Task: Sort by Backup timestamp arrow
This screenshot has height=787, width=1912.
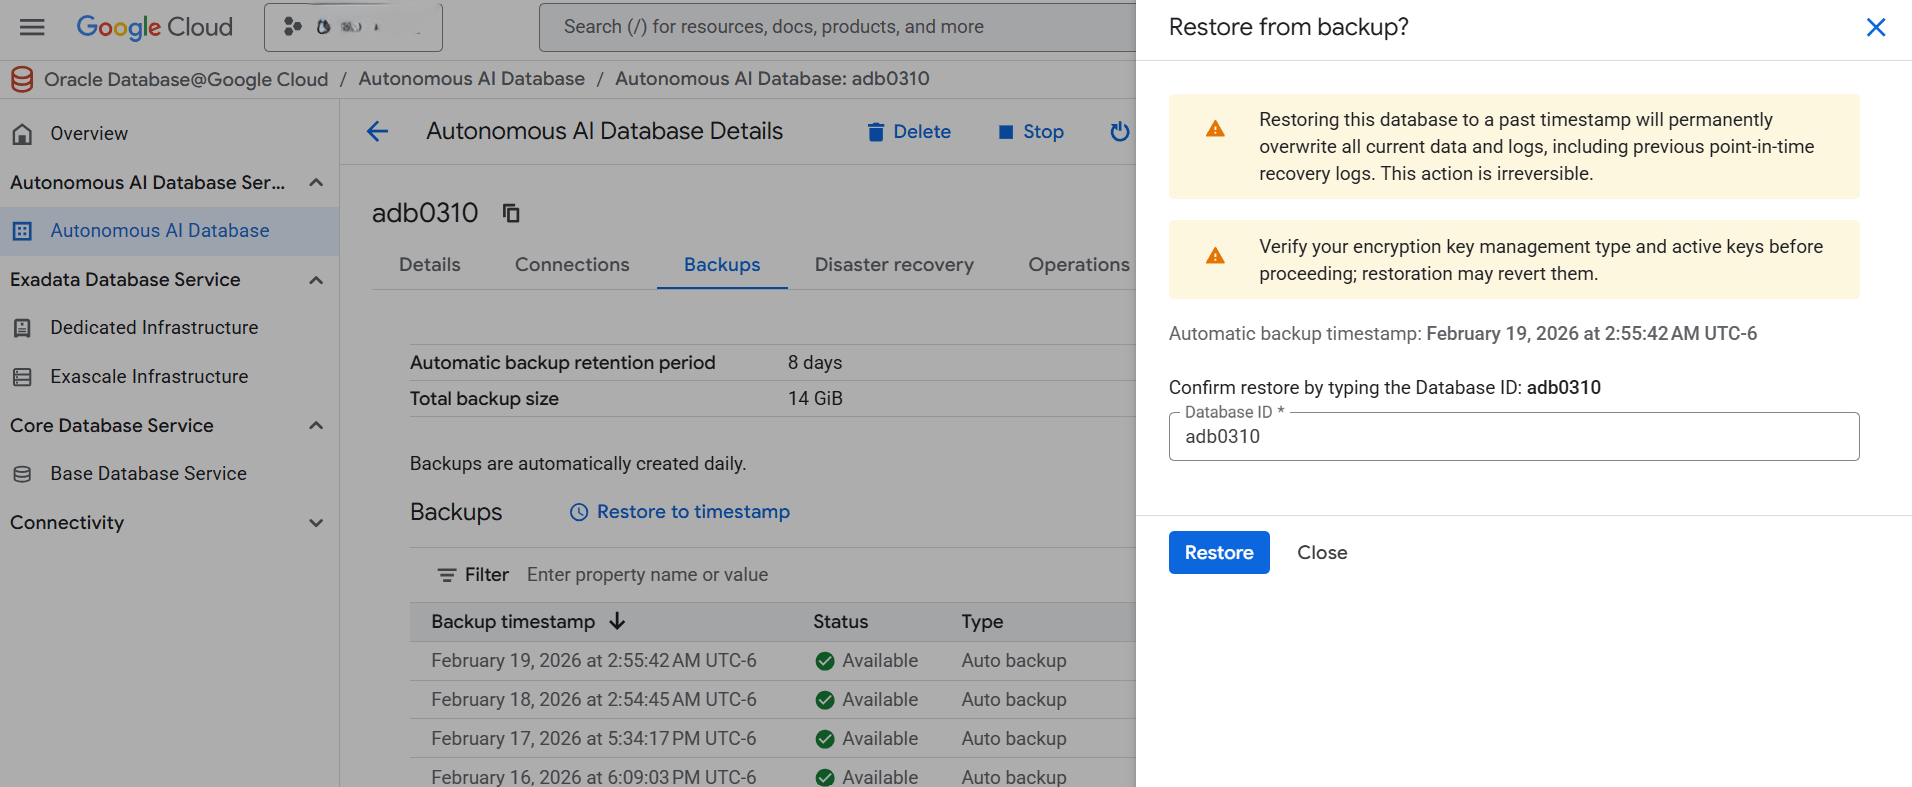Action: 617,621
